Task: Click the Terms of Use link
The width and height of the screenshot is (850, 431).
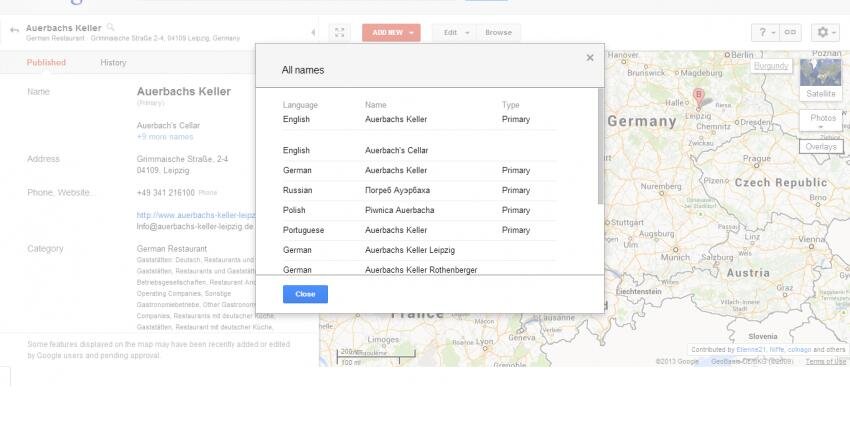Action: tap(825, 361)
